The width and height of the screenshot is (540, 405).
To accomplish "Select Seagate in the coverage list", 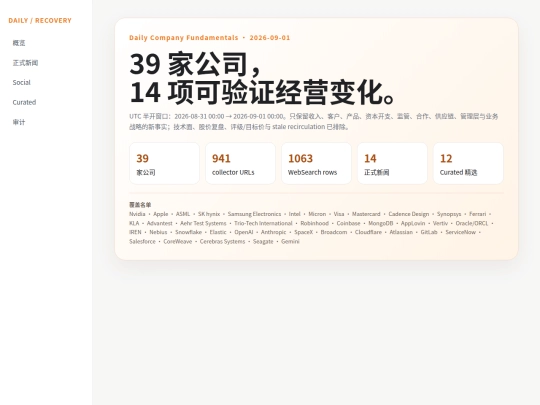I will pyautogui.click(x=263, y=242).
